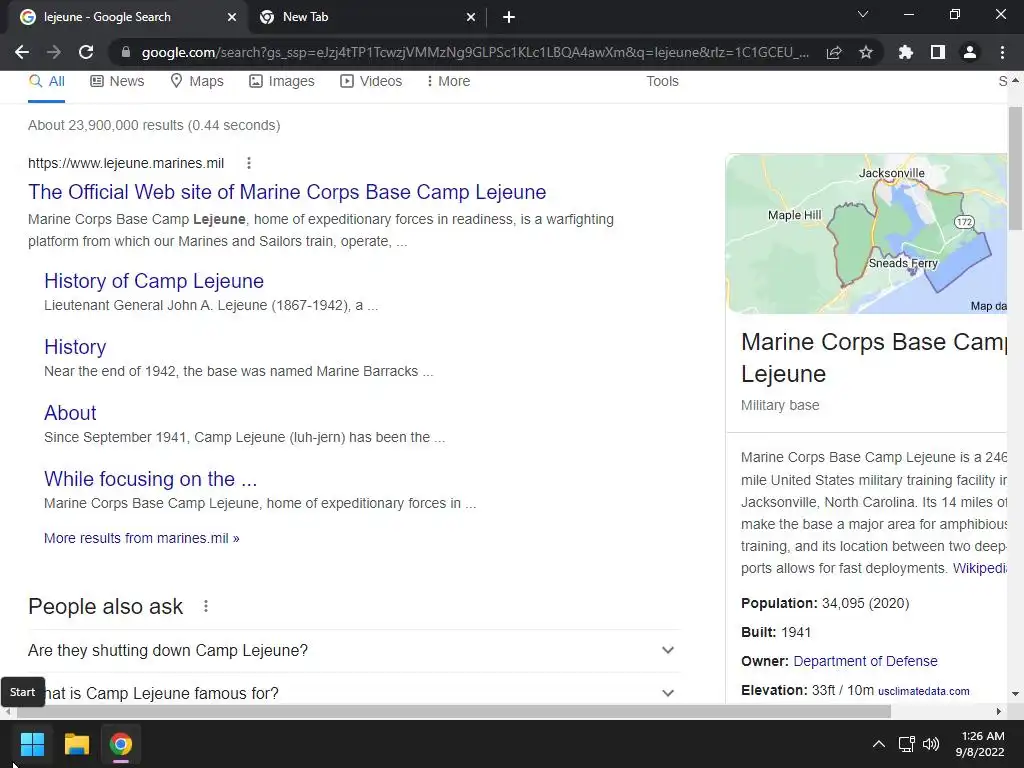Open a new tab with plus button
The image size is (1024, 768).
click(509, 17)
